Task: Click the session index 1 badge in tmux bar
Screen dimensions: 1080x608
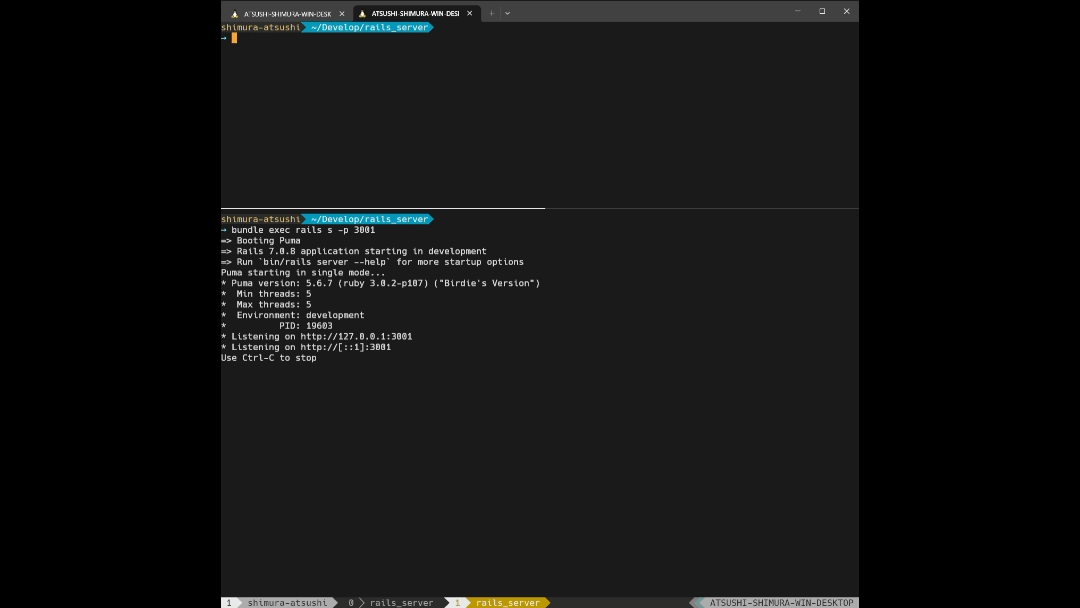Action: click(229, 602)
